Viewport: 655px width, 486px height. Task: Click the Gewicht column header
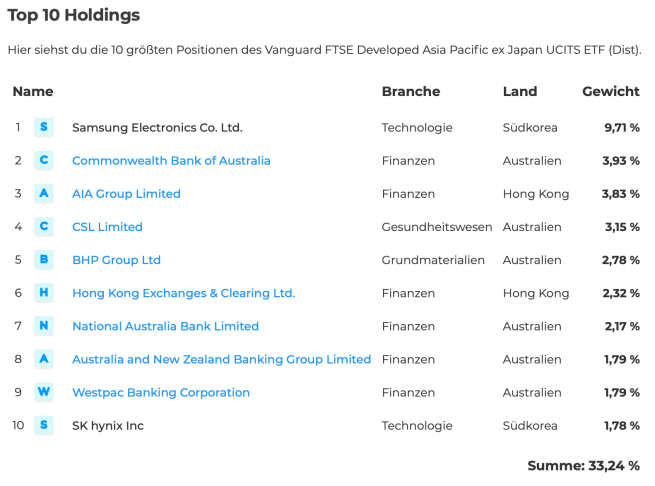pos(611,91)
